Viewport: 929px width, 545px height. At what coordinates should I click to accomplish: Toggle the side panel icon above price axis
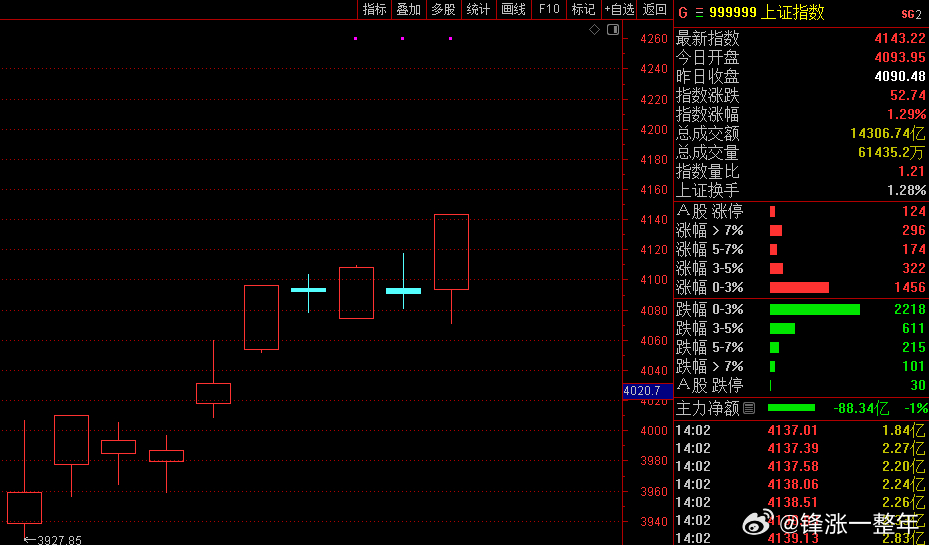(x=613, y=30)
